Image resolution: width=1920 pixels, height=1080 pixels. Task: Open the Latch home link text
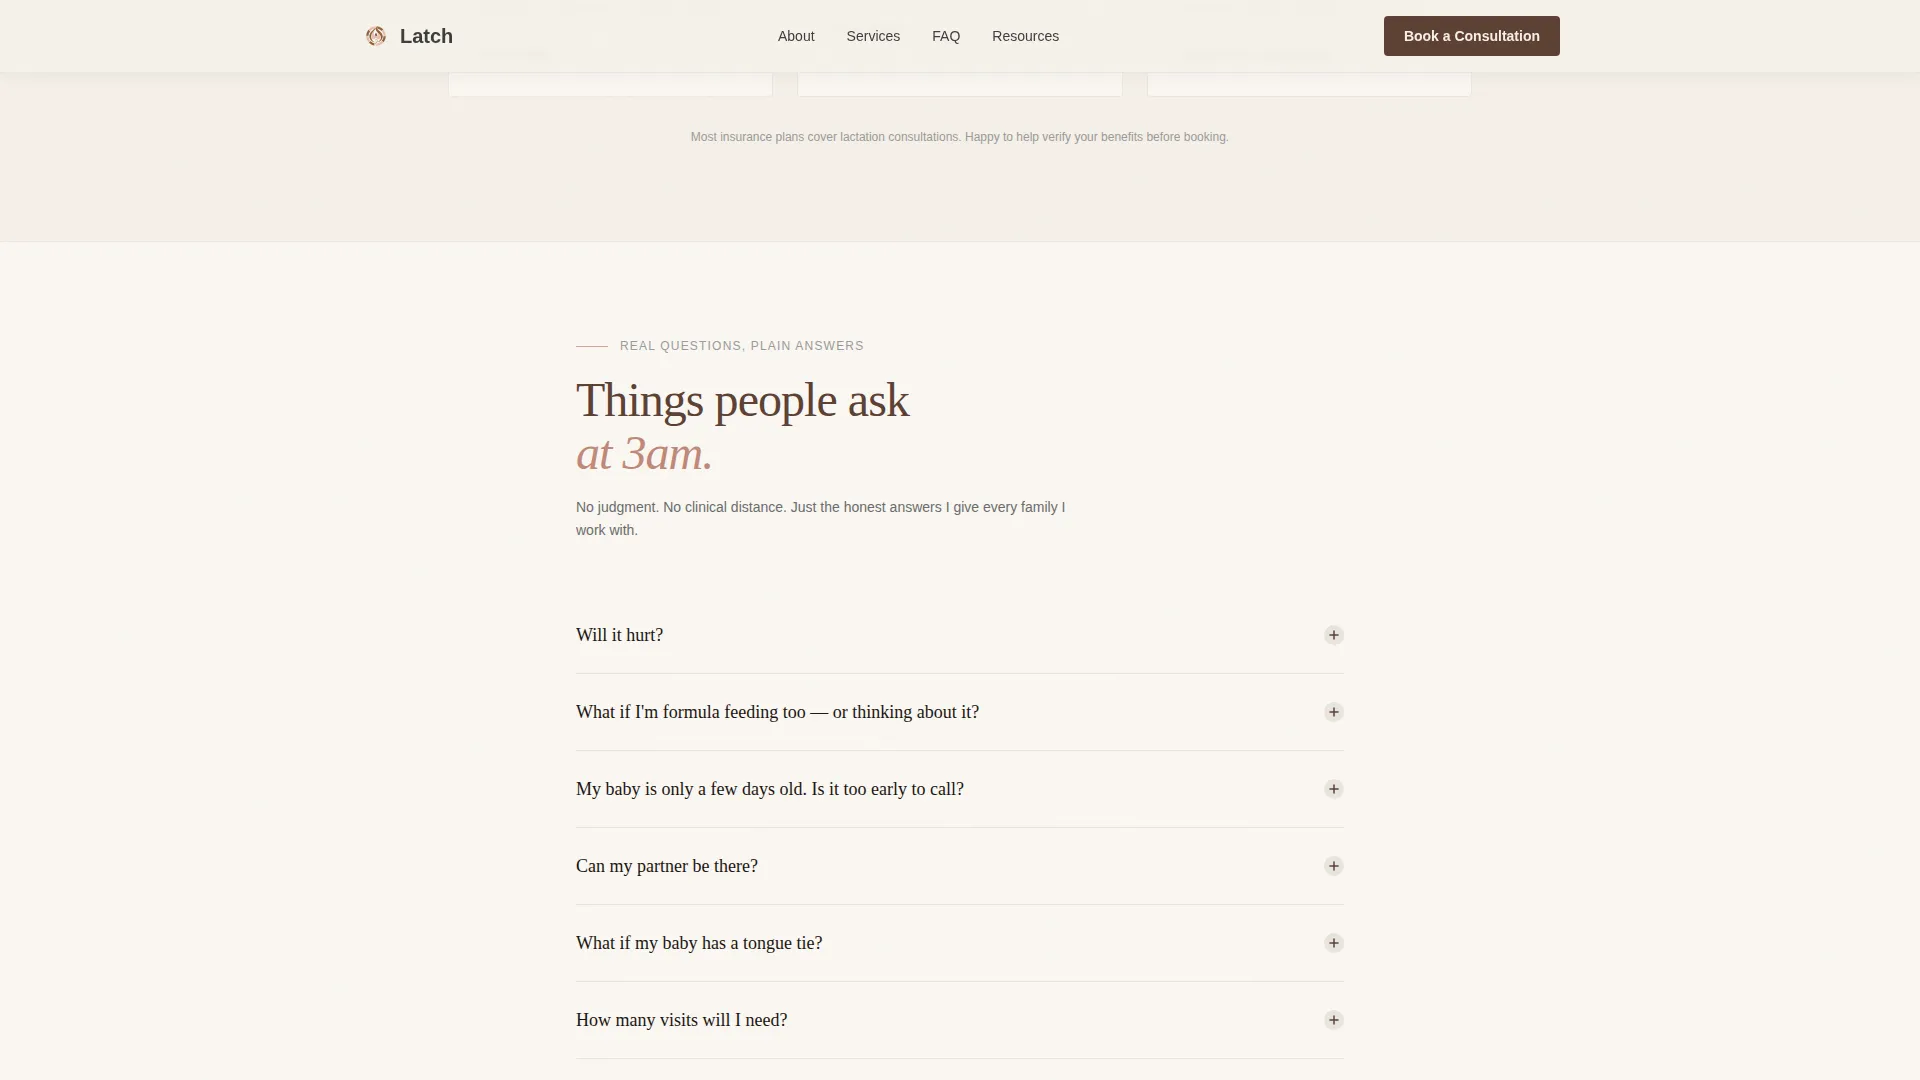pos(426,36)
